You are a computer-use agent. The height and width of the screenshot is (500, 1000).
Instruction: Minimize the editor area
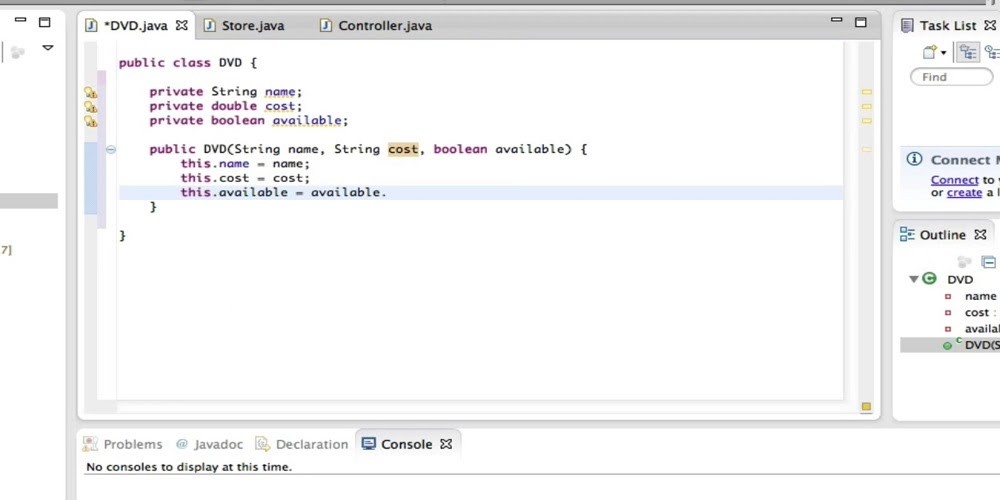pos(836,21)
